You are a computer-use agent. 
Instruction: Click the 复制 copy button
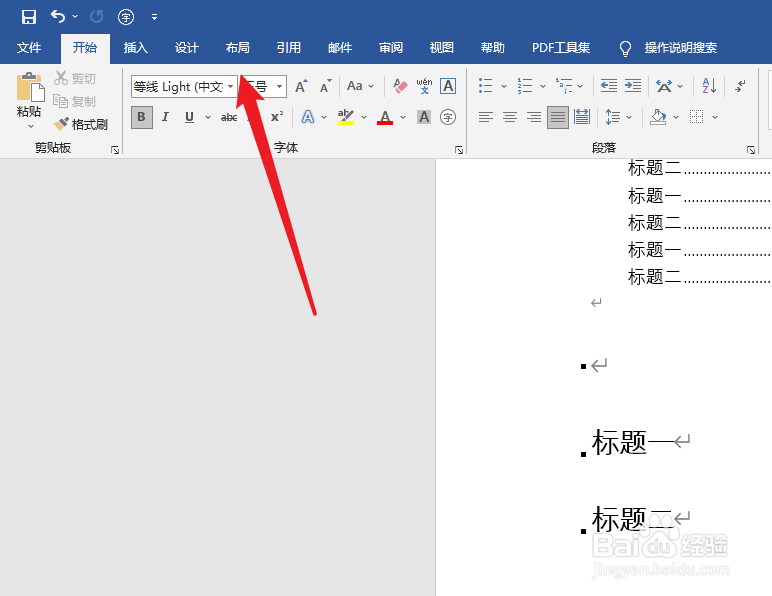click(75, 101)
